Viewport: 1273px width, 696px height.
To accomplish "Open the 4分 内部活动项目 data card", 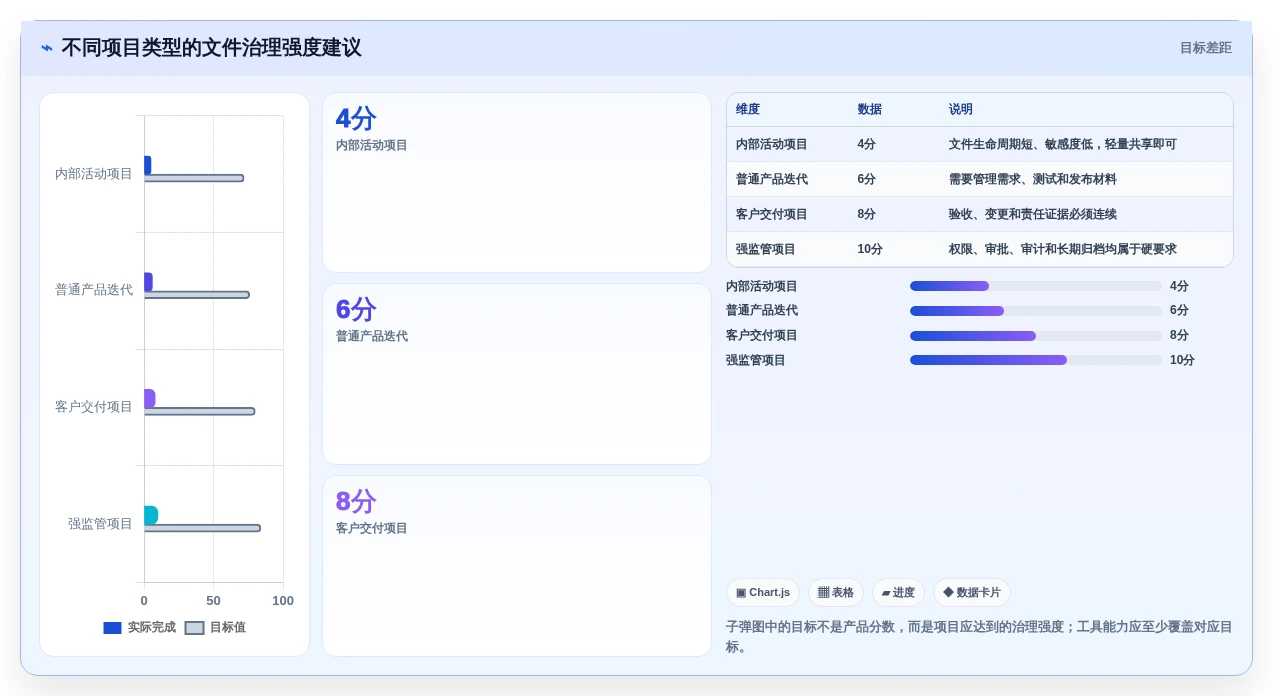I will pyautogui.click(x=517, y=183).
